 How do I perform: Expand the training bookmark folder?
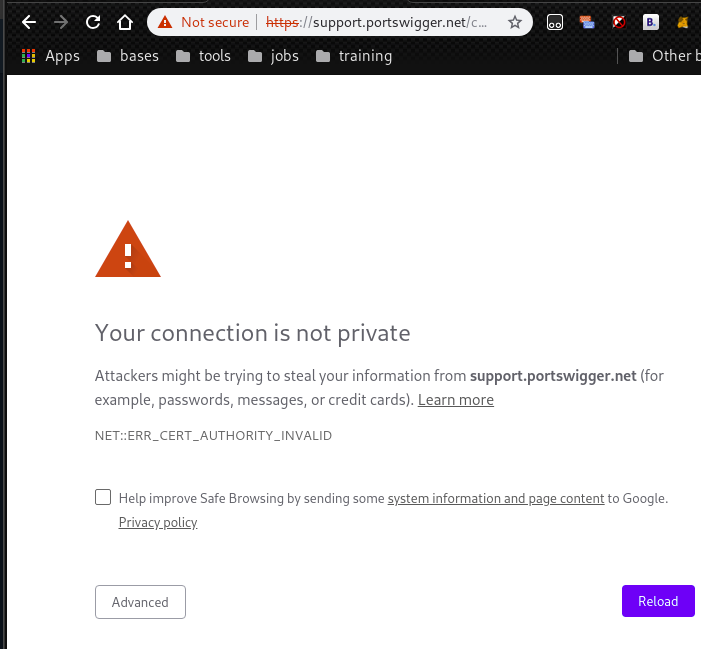pyautogui.click(x=354, y=56)
